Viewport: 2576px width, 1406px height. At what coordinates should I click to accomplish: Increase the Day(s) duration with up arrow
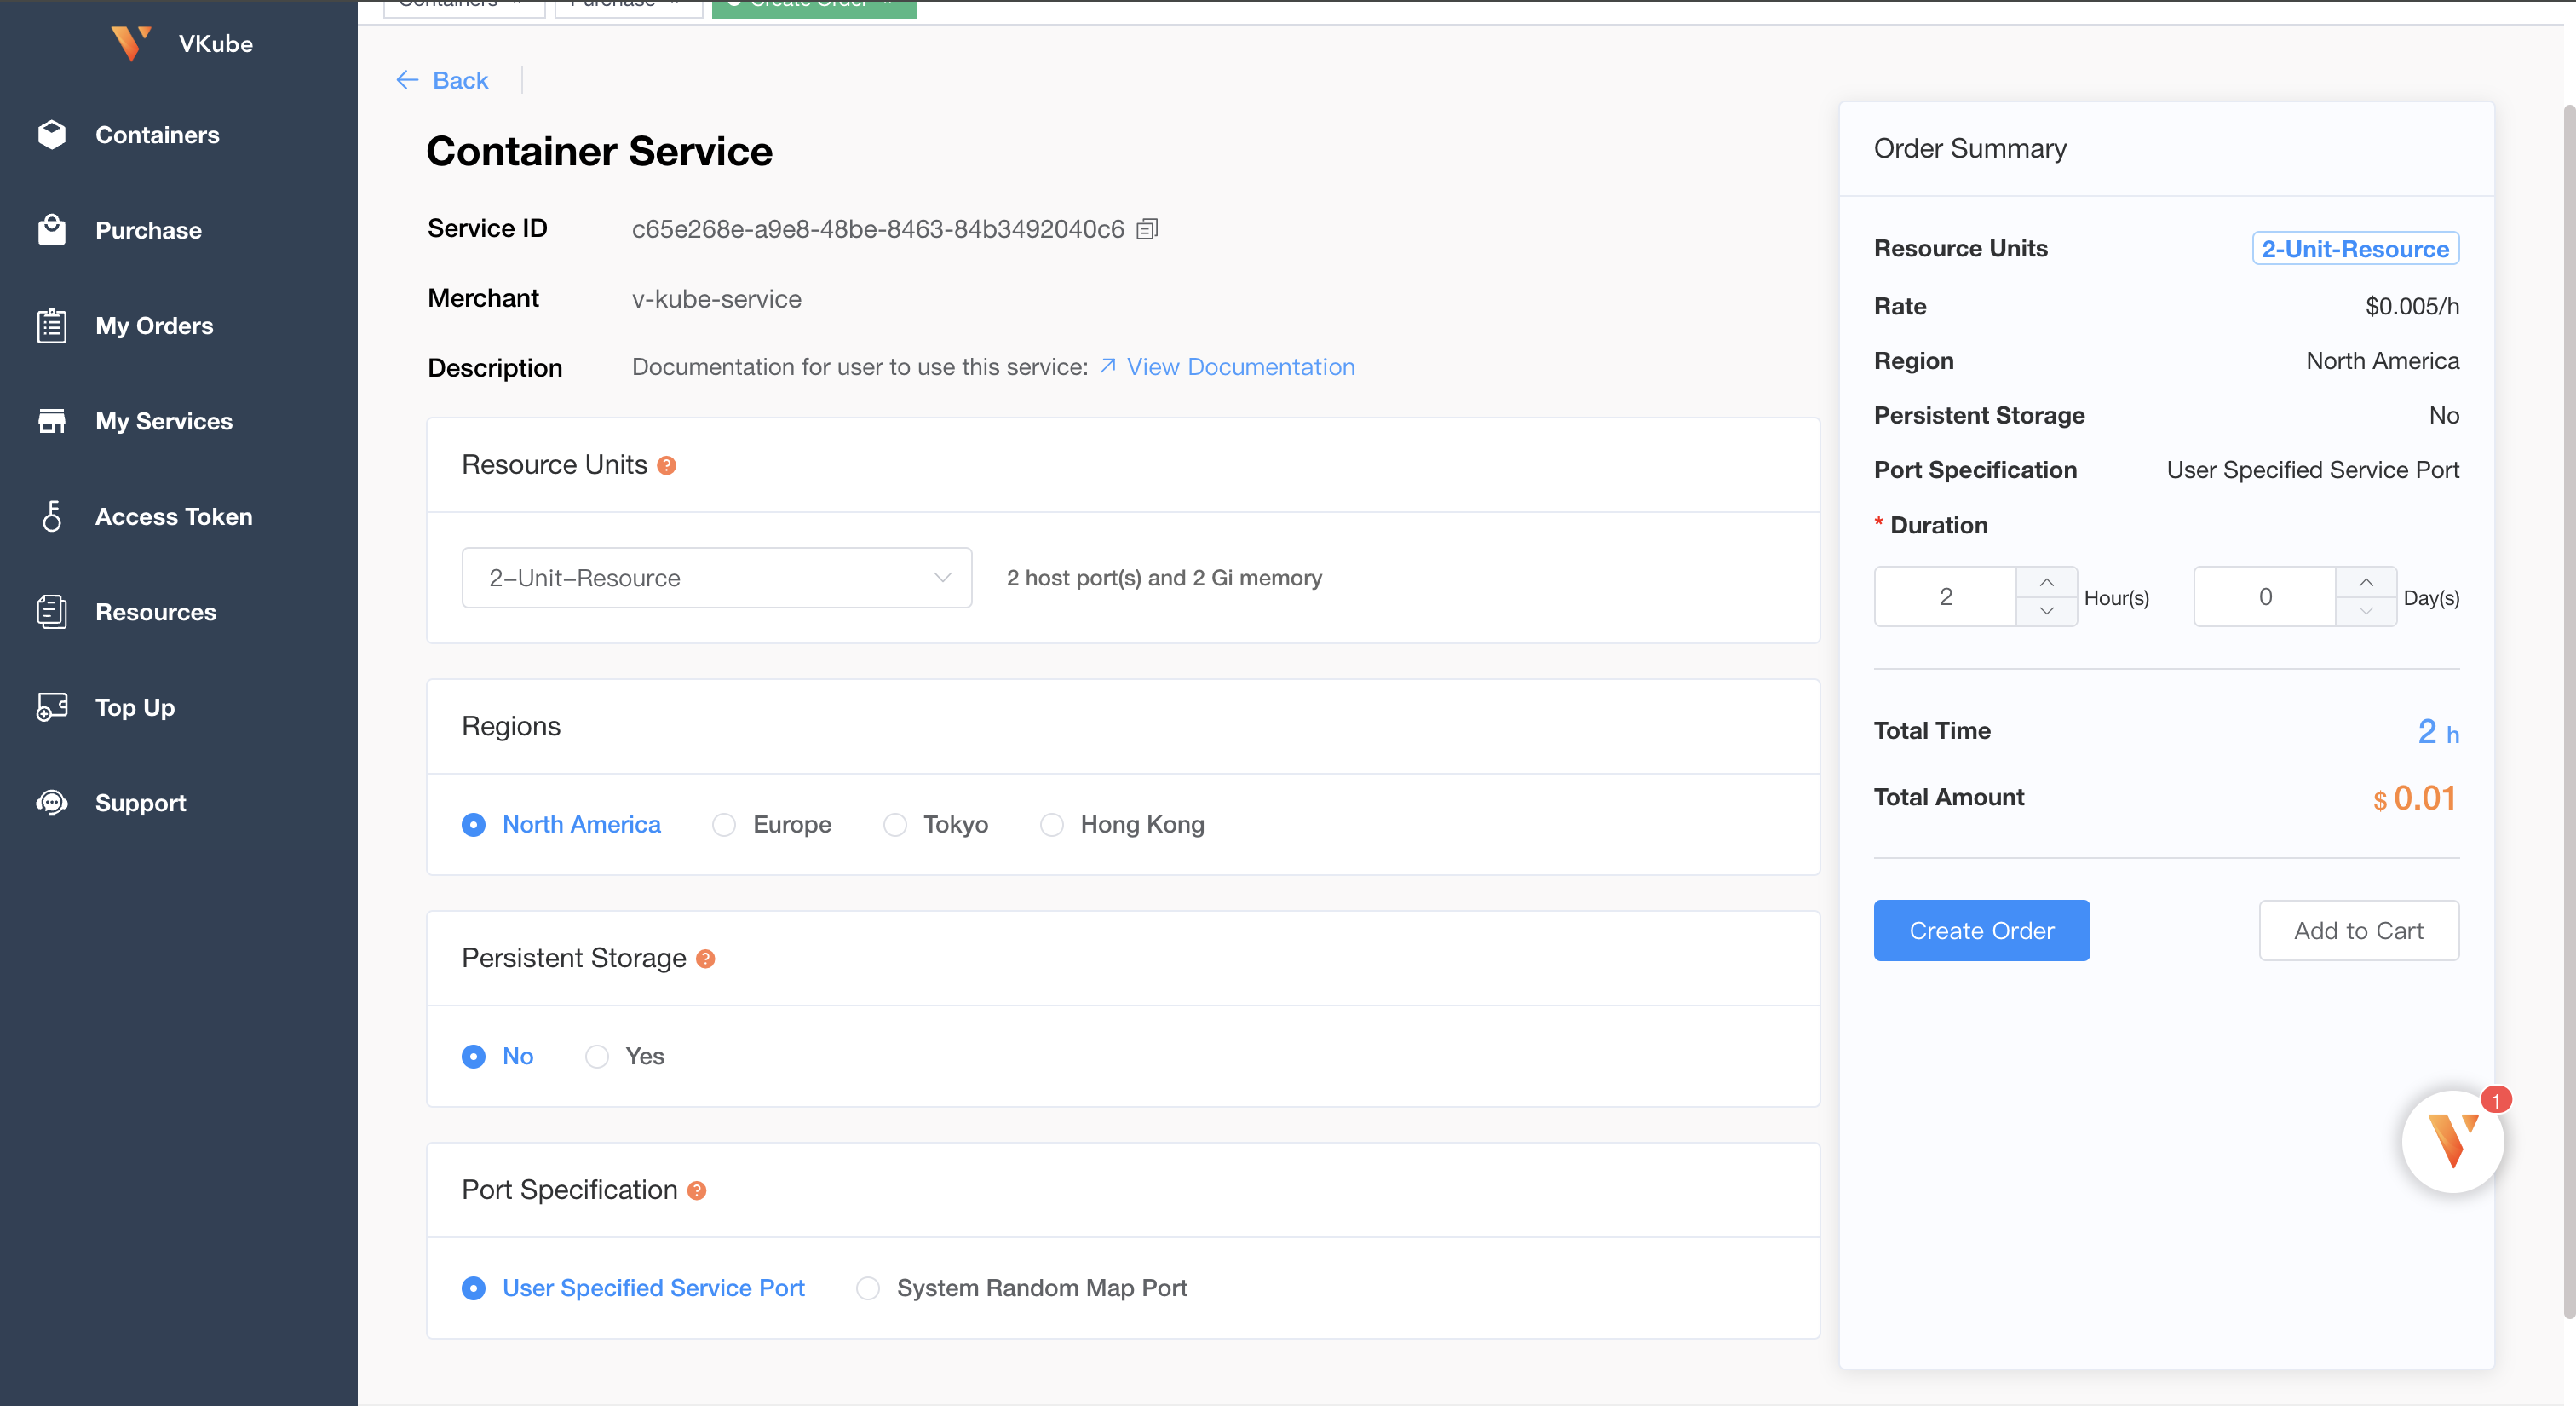pos(2365,582)
